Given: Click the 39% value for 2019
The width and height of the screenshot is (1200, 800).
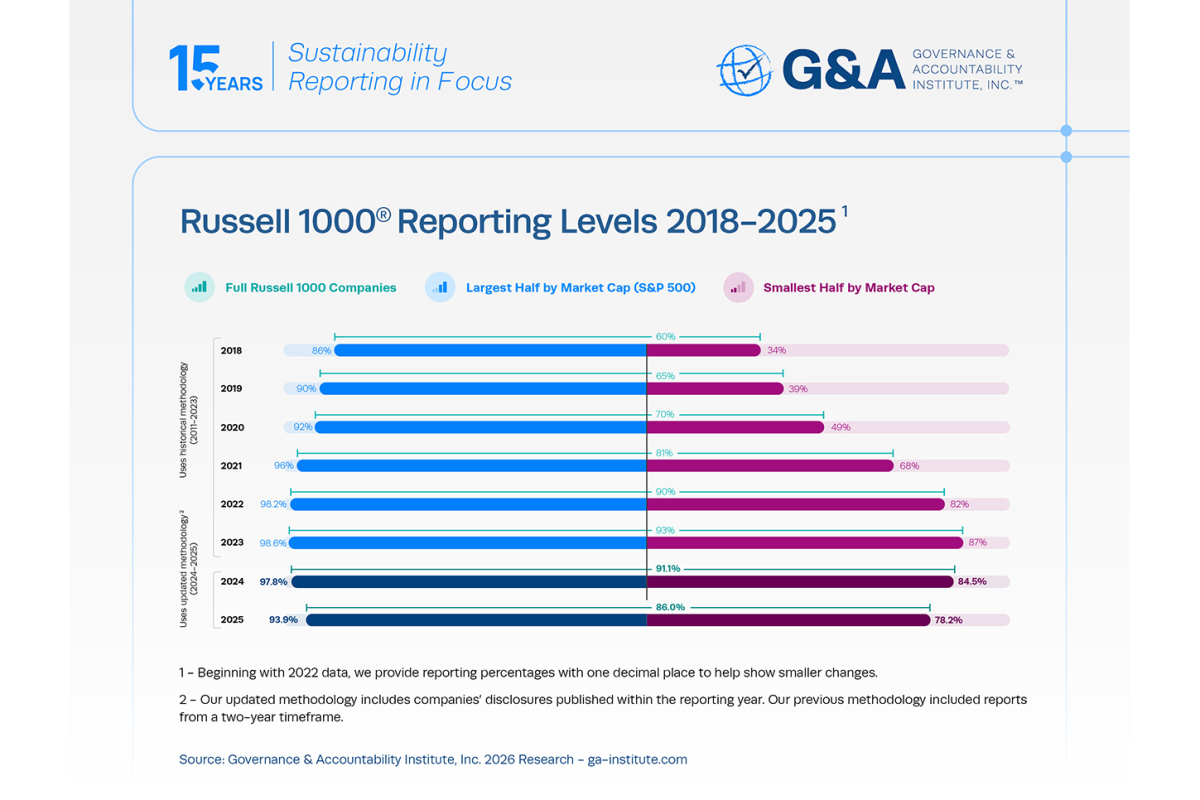Looking at the screenshot, I should tap(798, 389).
